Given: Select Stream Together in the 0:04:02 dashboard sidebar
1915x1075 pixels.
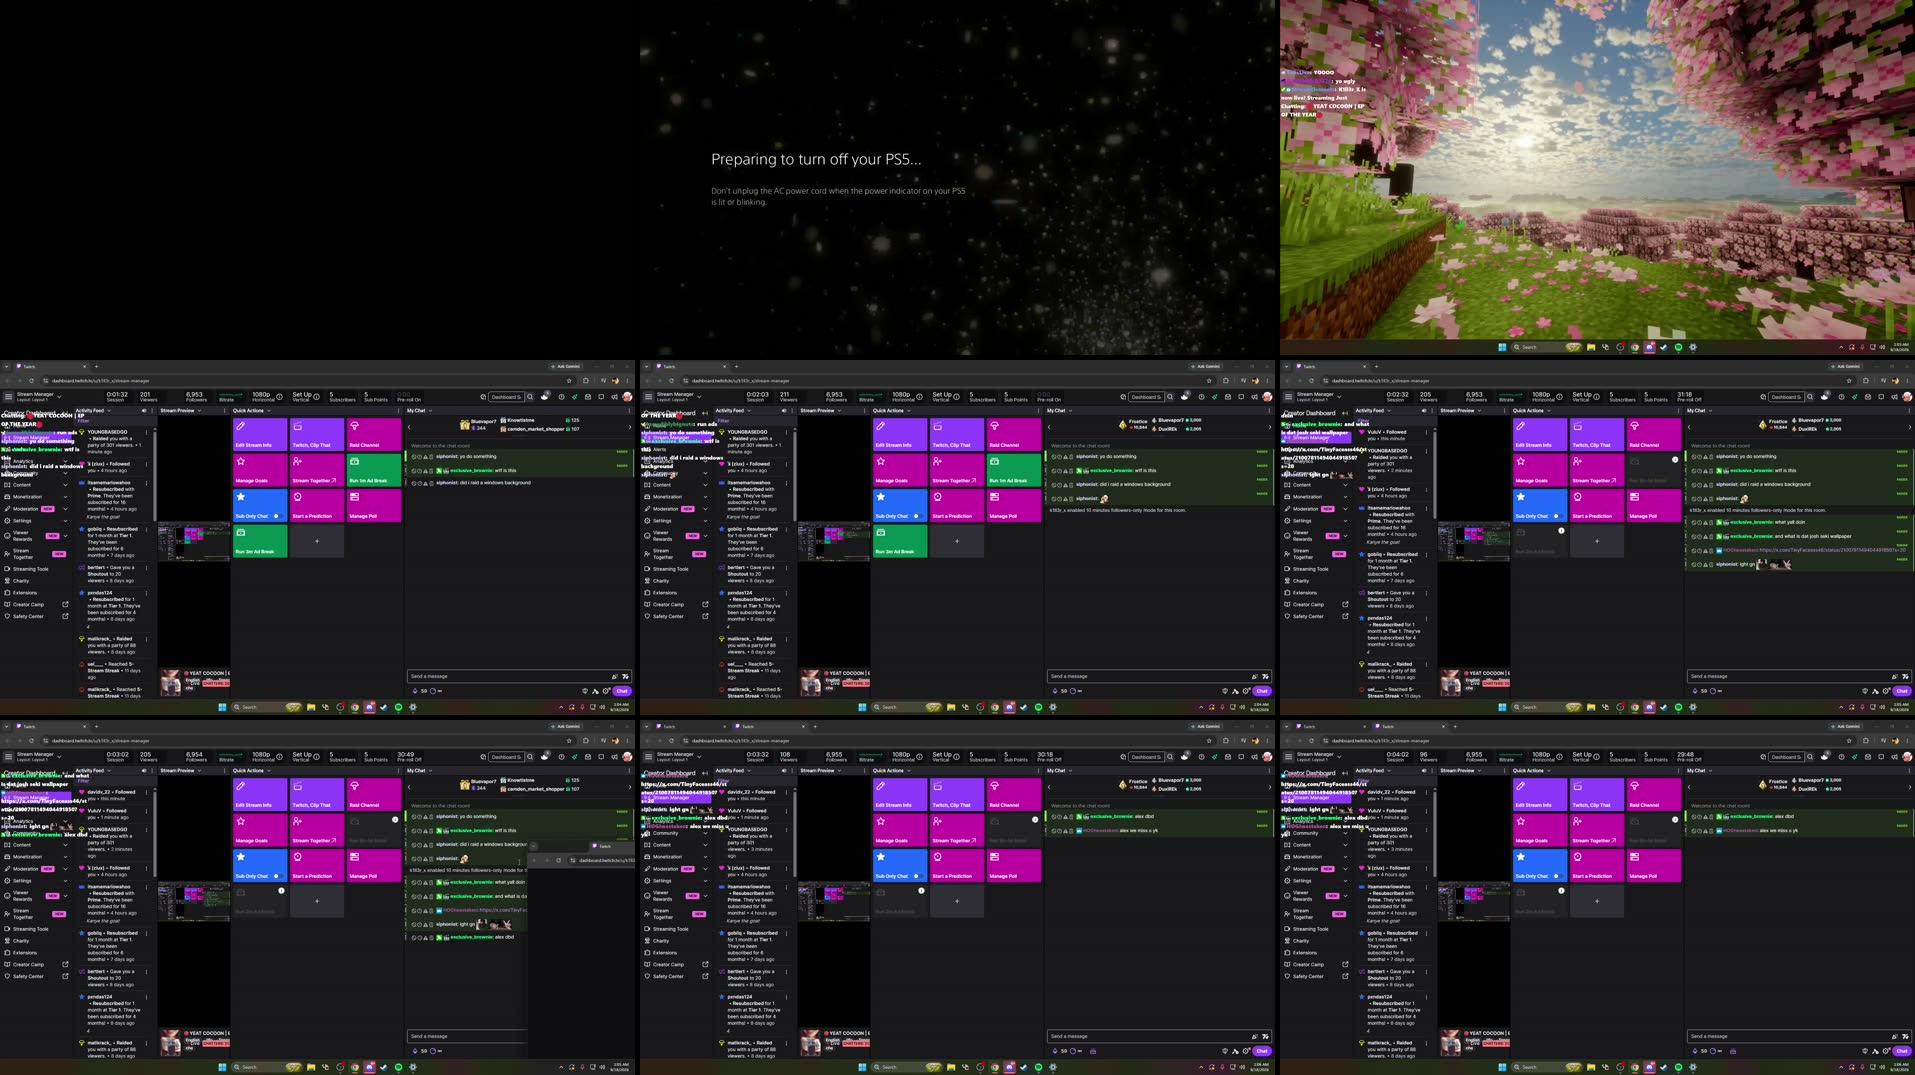Looking at the screenshot, I should coord(1315,914).
